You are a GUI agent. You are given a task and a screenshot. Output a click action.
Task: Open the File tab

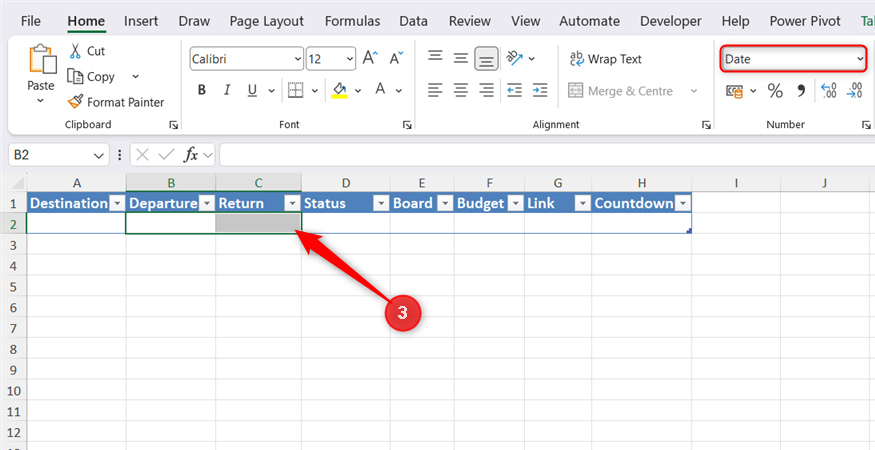coord(30,21)
